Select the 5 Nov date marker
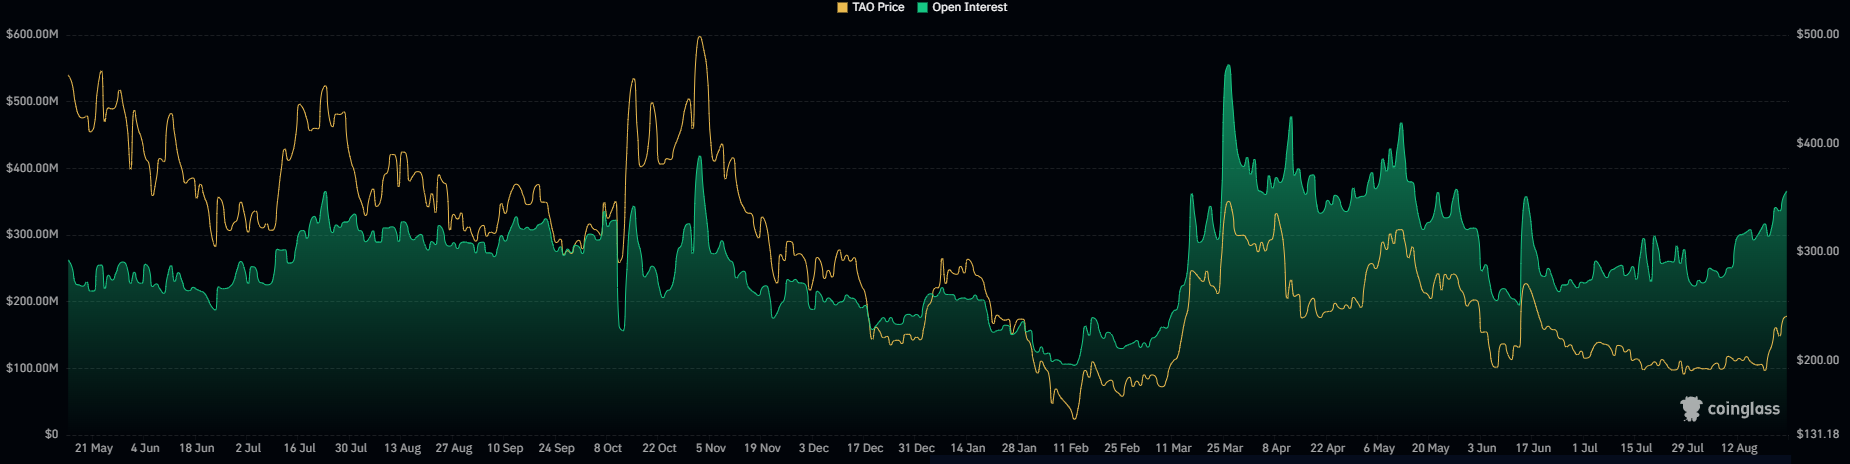Screen dimensions: 1850x464 [711, 448]
